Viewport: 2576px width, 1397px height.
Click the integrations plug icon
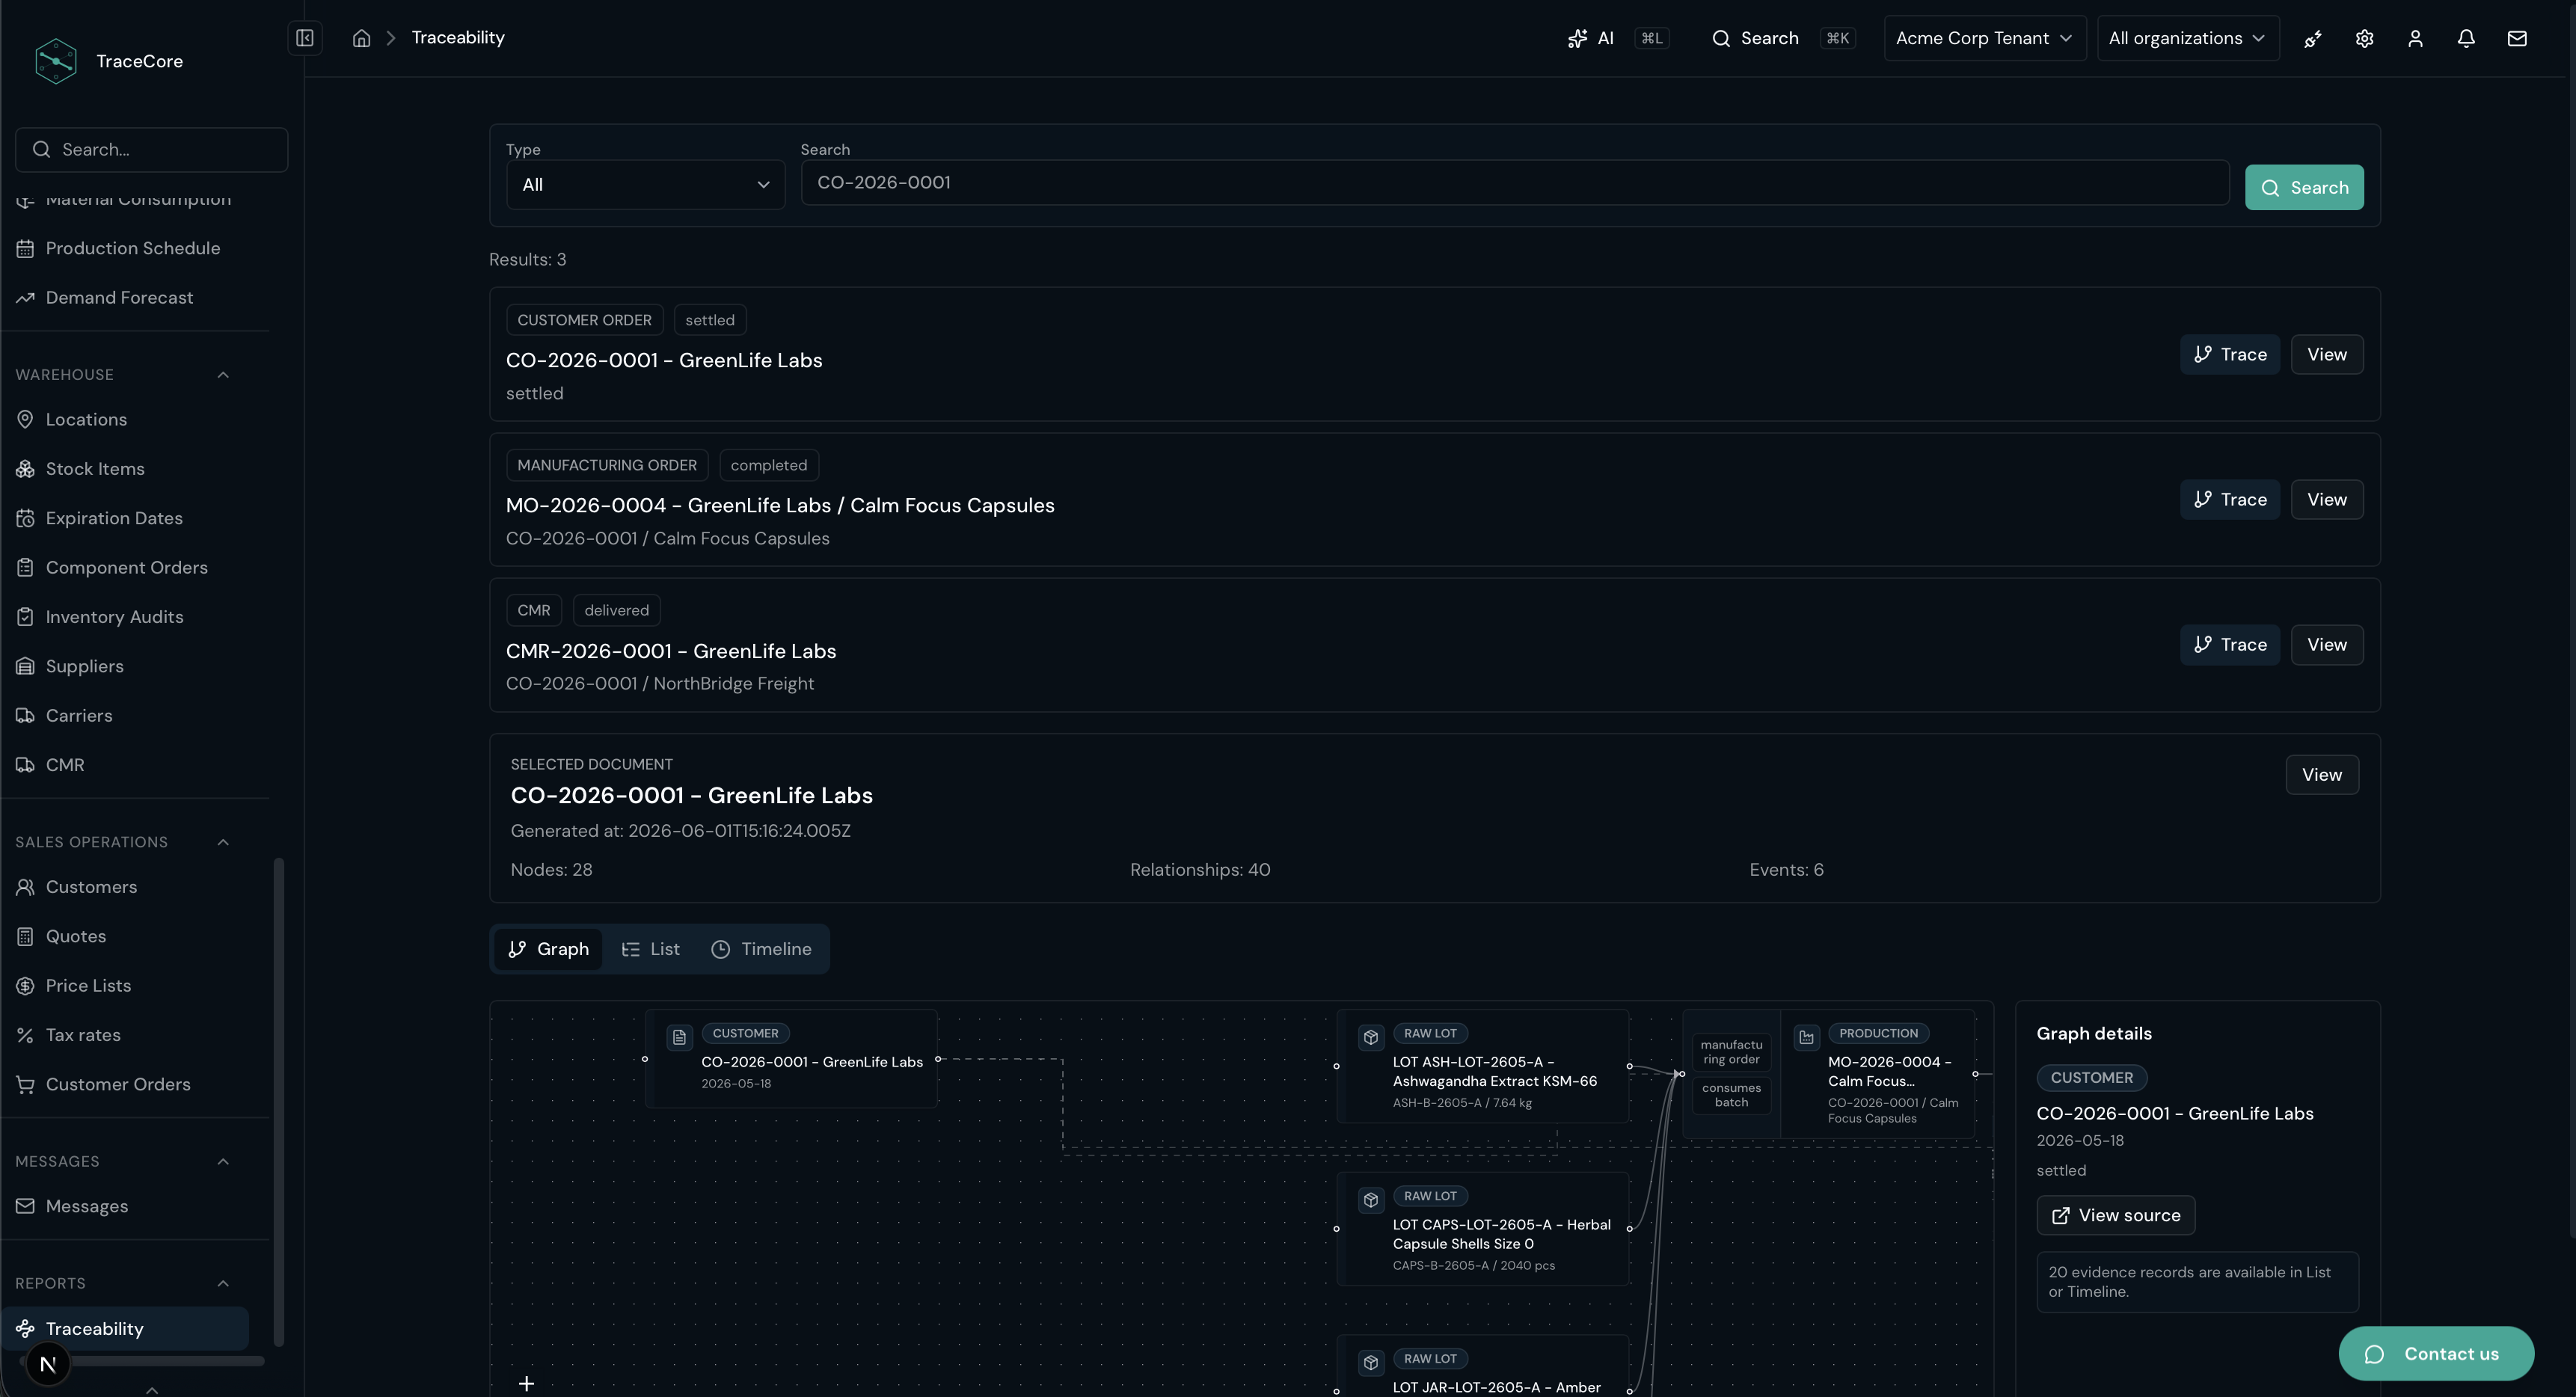2313,38
